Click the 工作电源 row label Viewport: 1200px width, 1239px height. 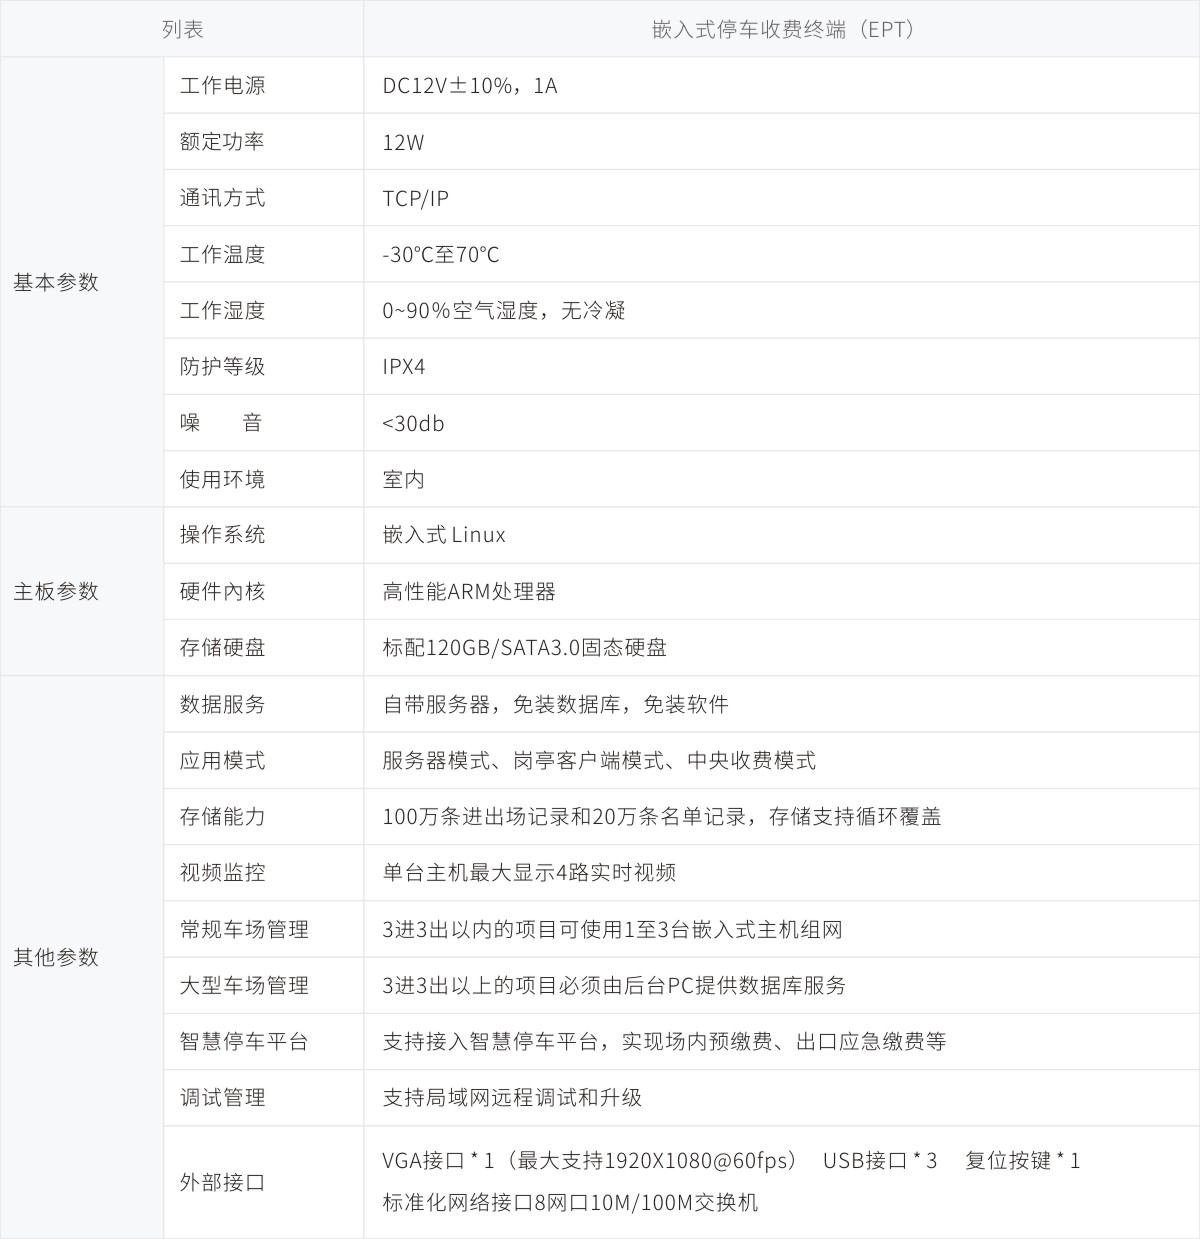(222, 86)
